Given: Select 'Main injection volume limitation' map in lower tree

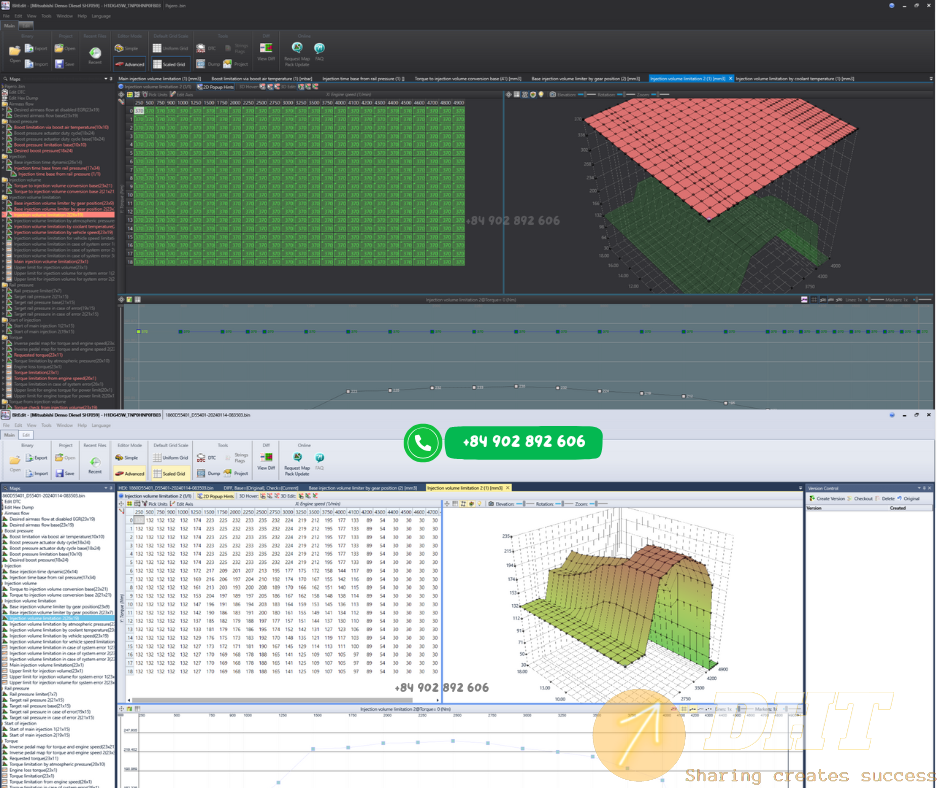Looking at the screenshot, I should (x=46, y=664).
